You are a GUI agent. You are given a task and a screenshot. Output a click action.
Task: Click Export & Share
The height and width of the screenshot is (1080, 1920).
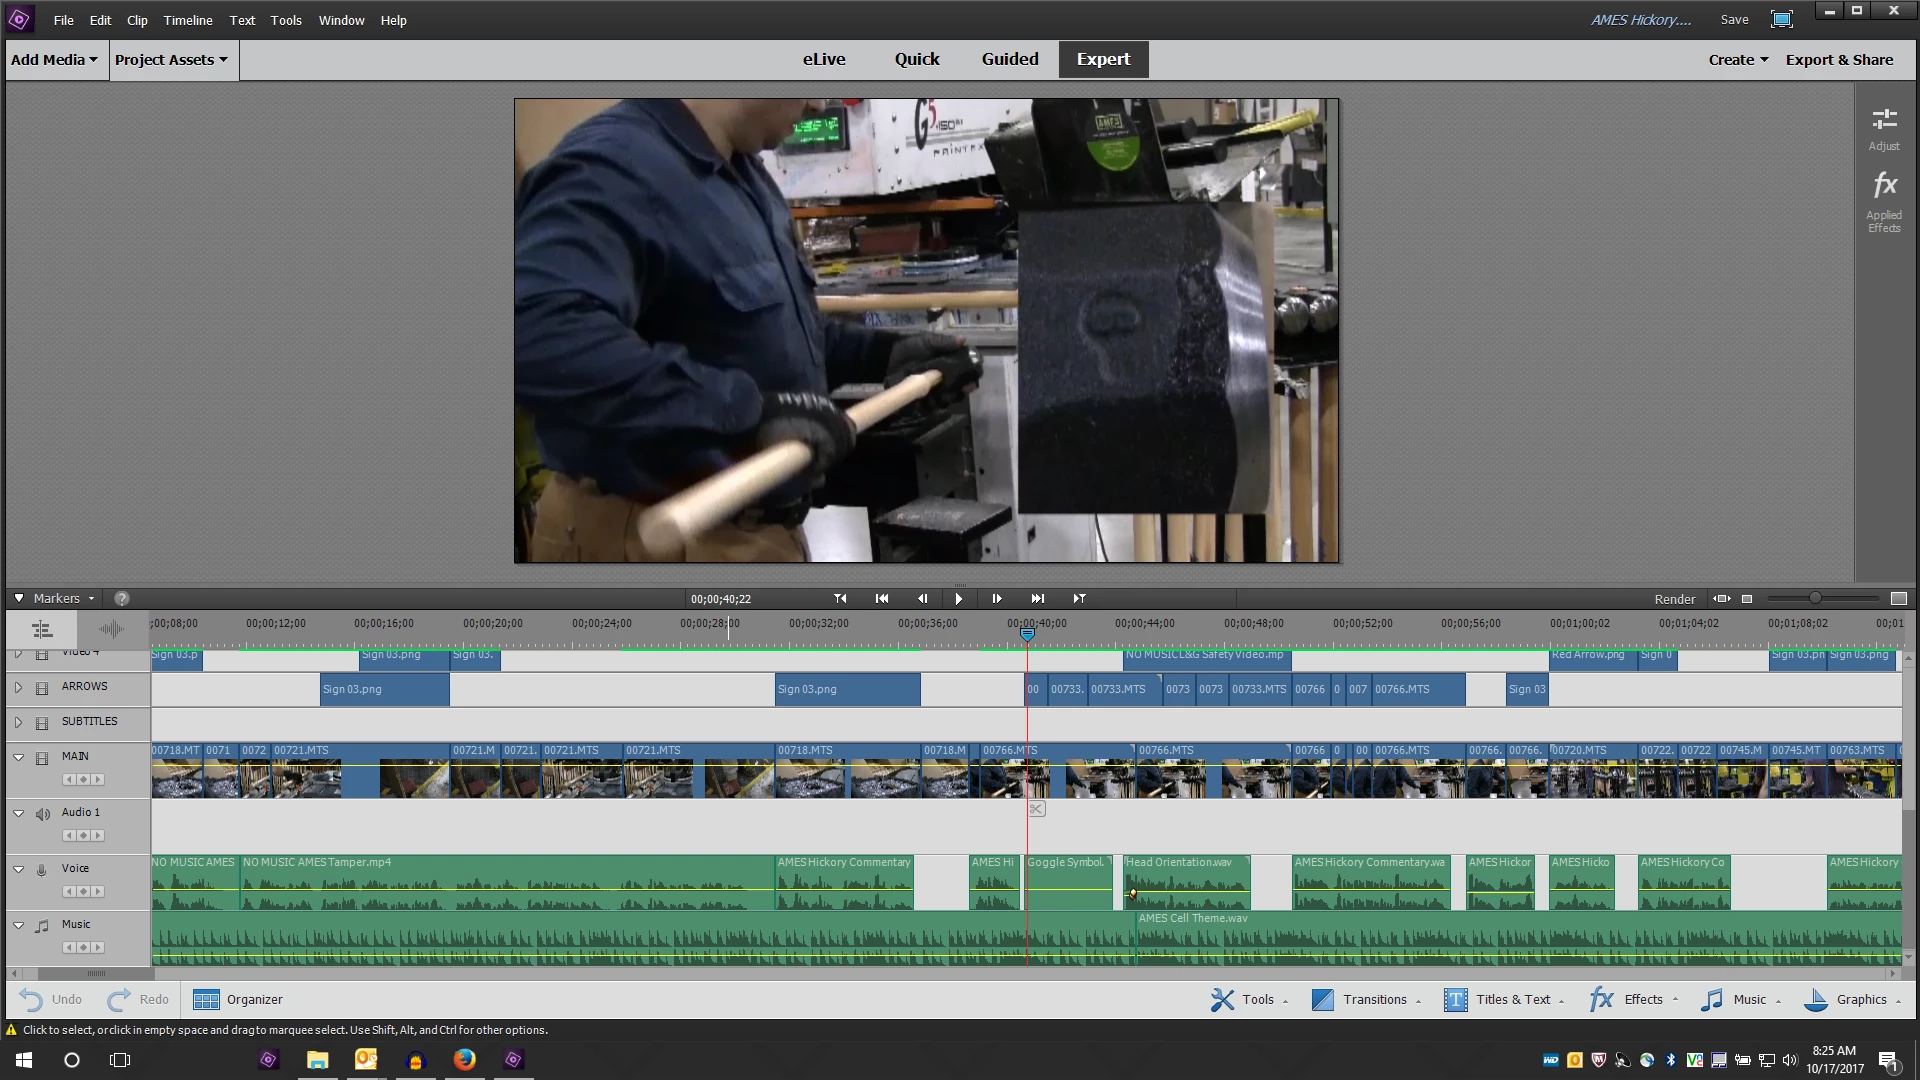coord(1838,60)
